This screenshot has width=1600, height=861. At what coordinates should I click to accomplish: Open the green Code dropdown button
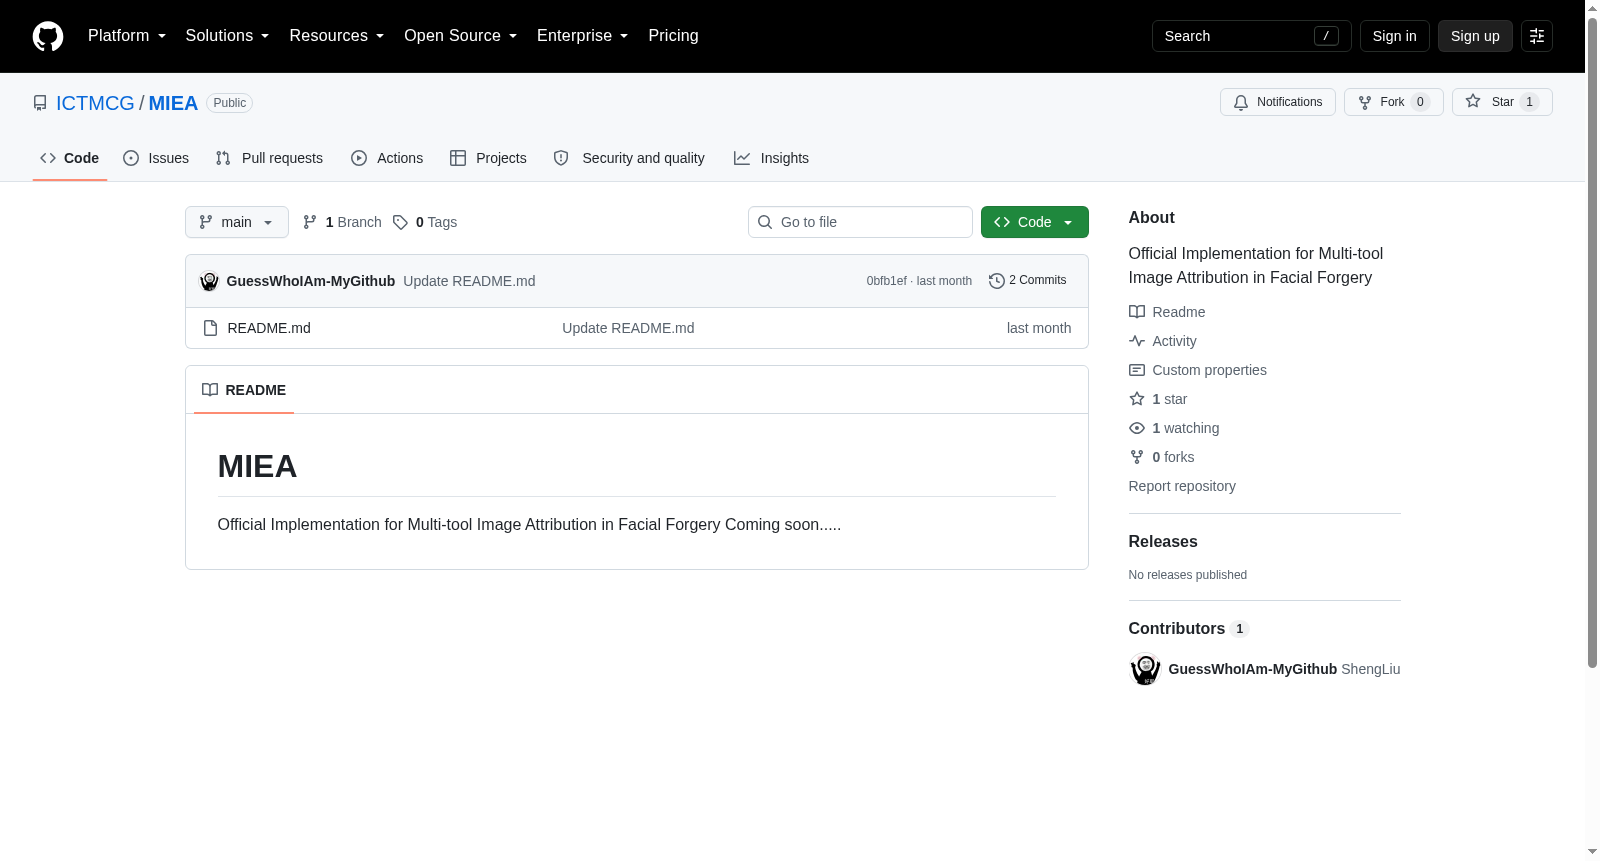point(1035,222)
